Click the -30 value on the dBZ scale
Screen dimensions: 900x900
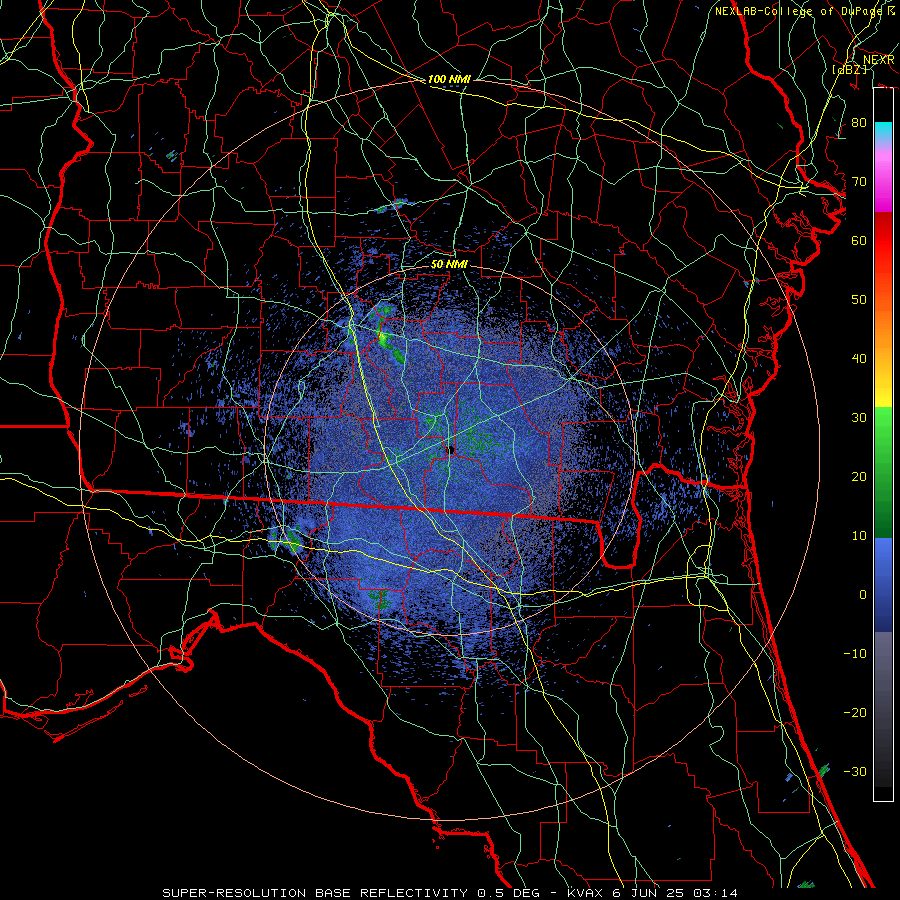pyautogui.click(x=855, y=773)
